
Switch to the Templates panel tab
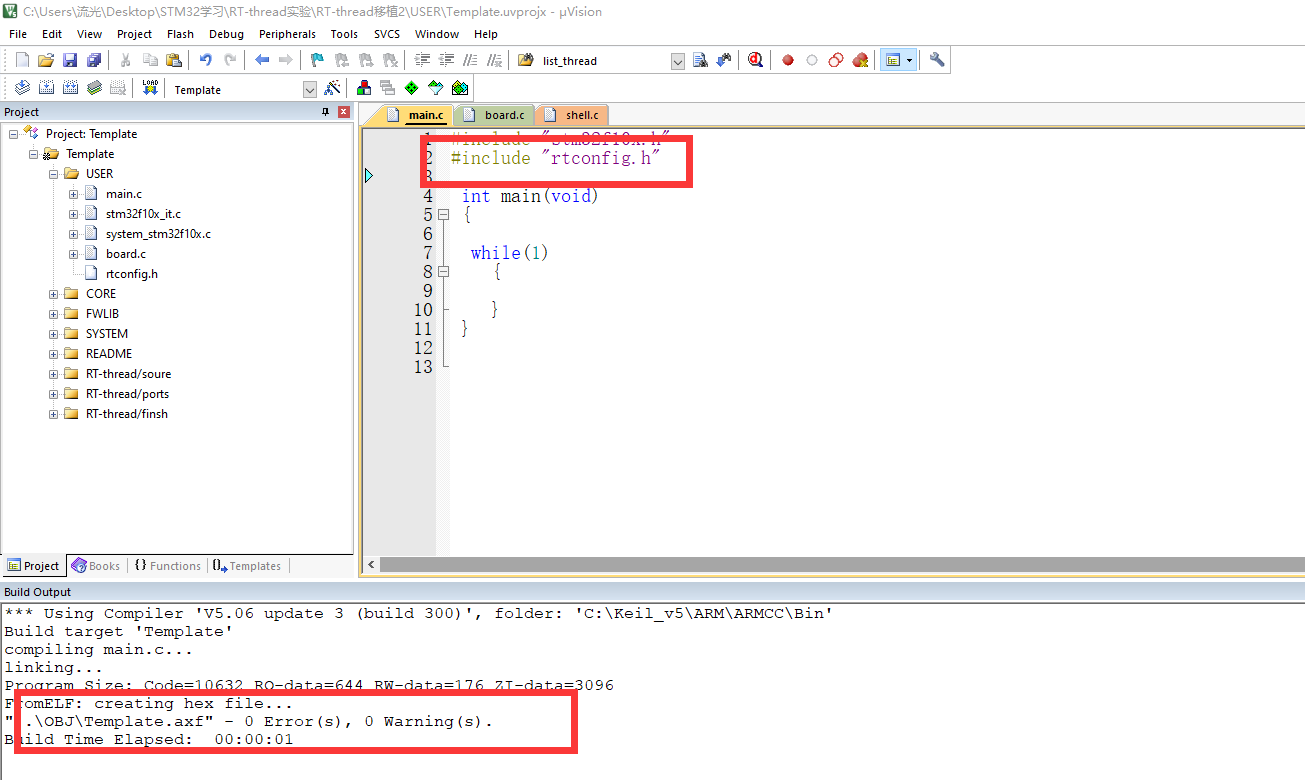[246, 566]
